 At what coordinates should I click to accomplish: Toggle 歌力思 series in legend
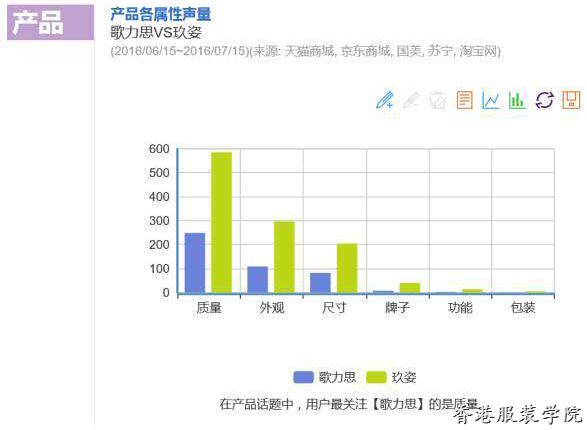(324, 377)
